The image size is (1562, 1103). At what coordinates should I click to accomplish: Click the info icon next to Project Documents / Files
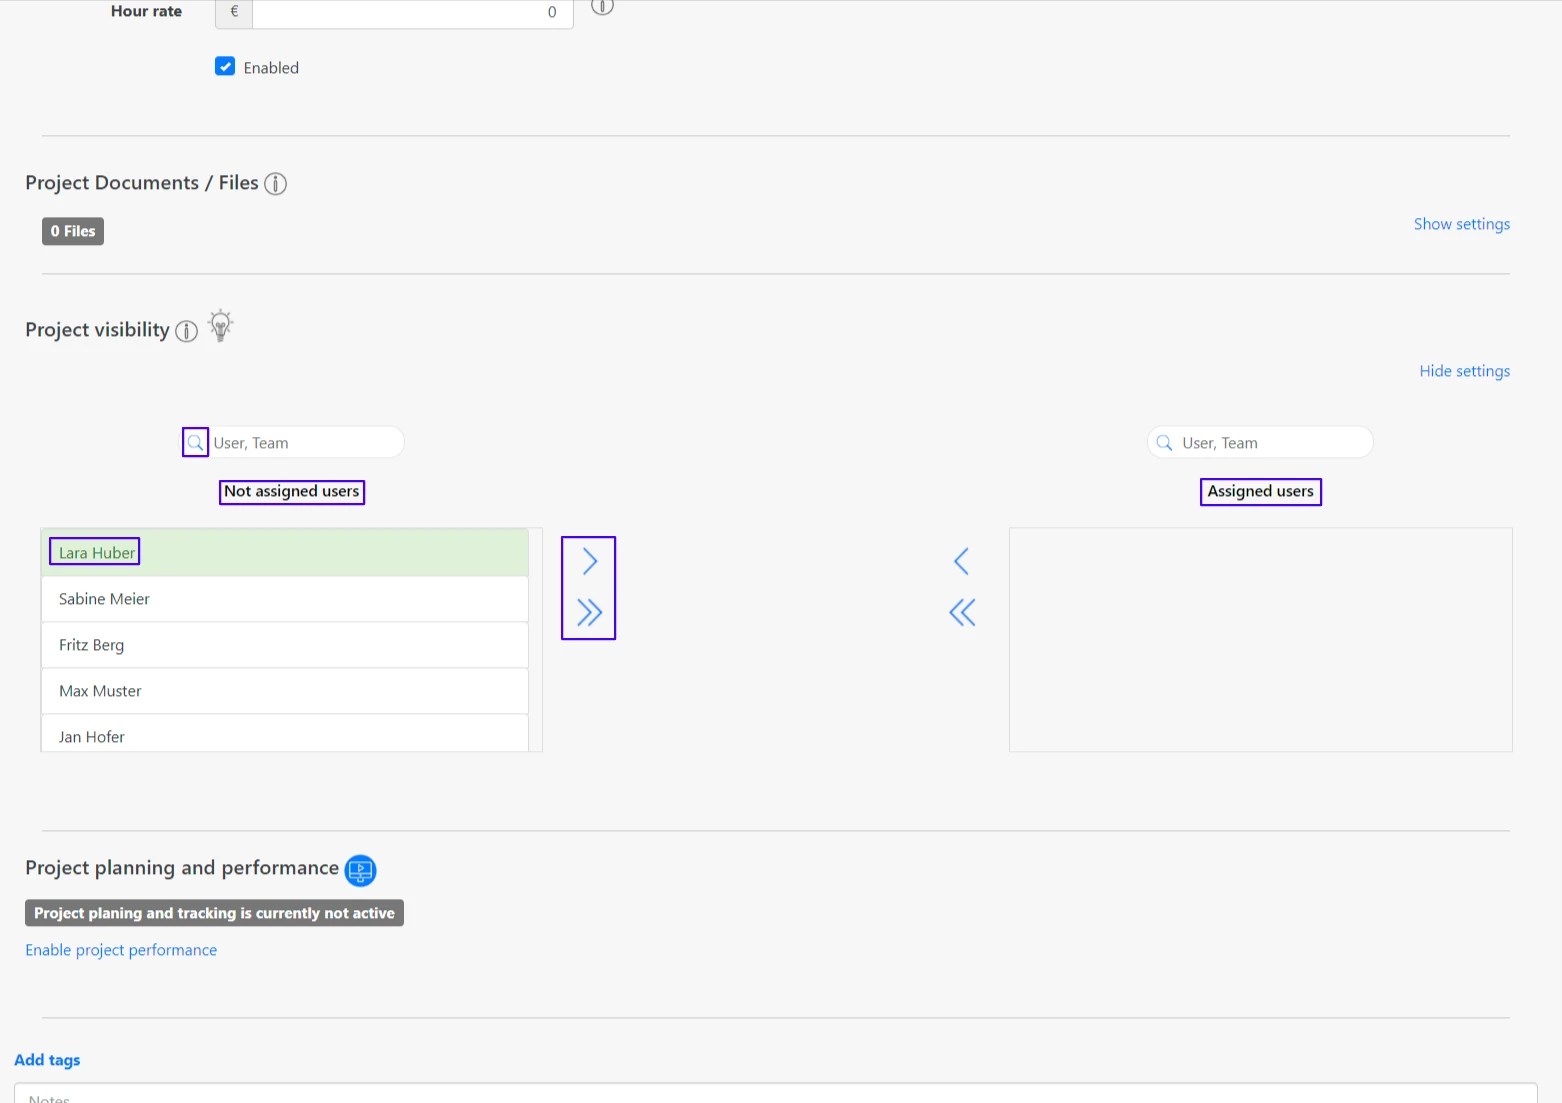click(x=275, y=184)
